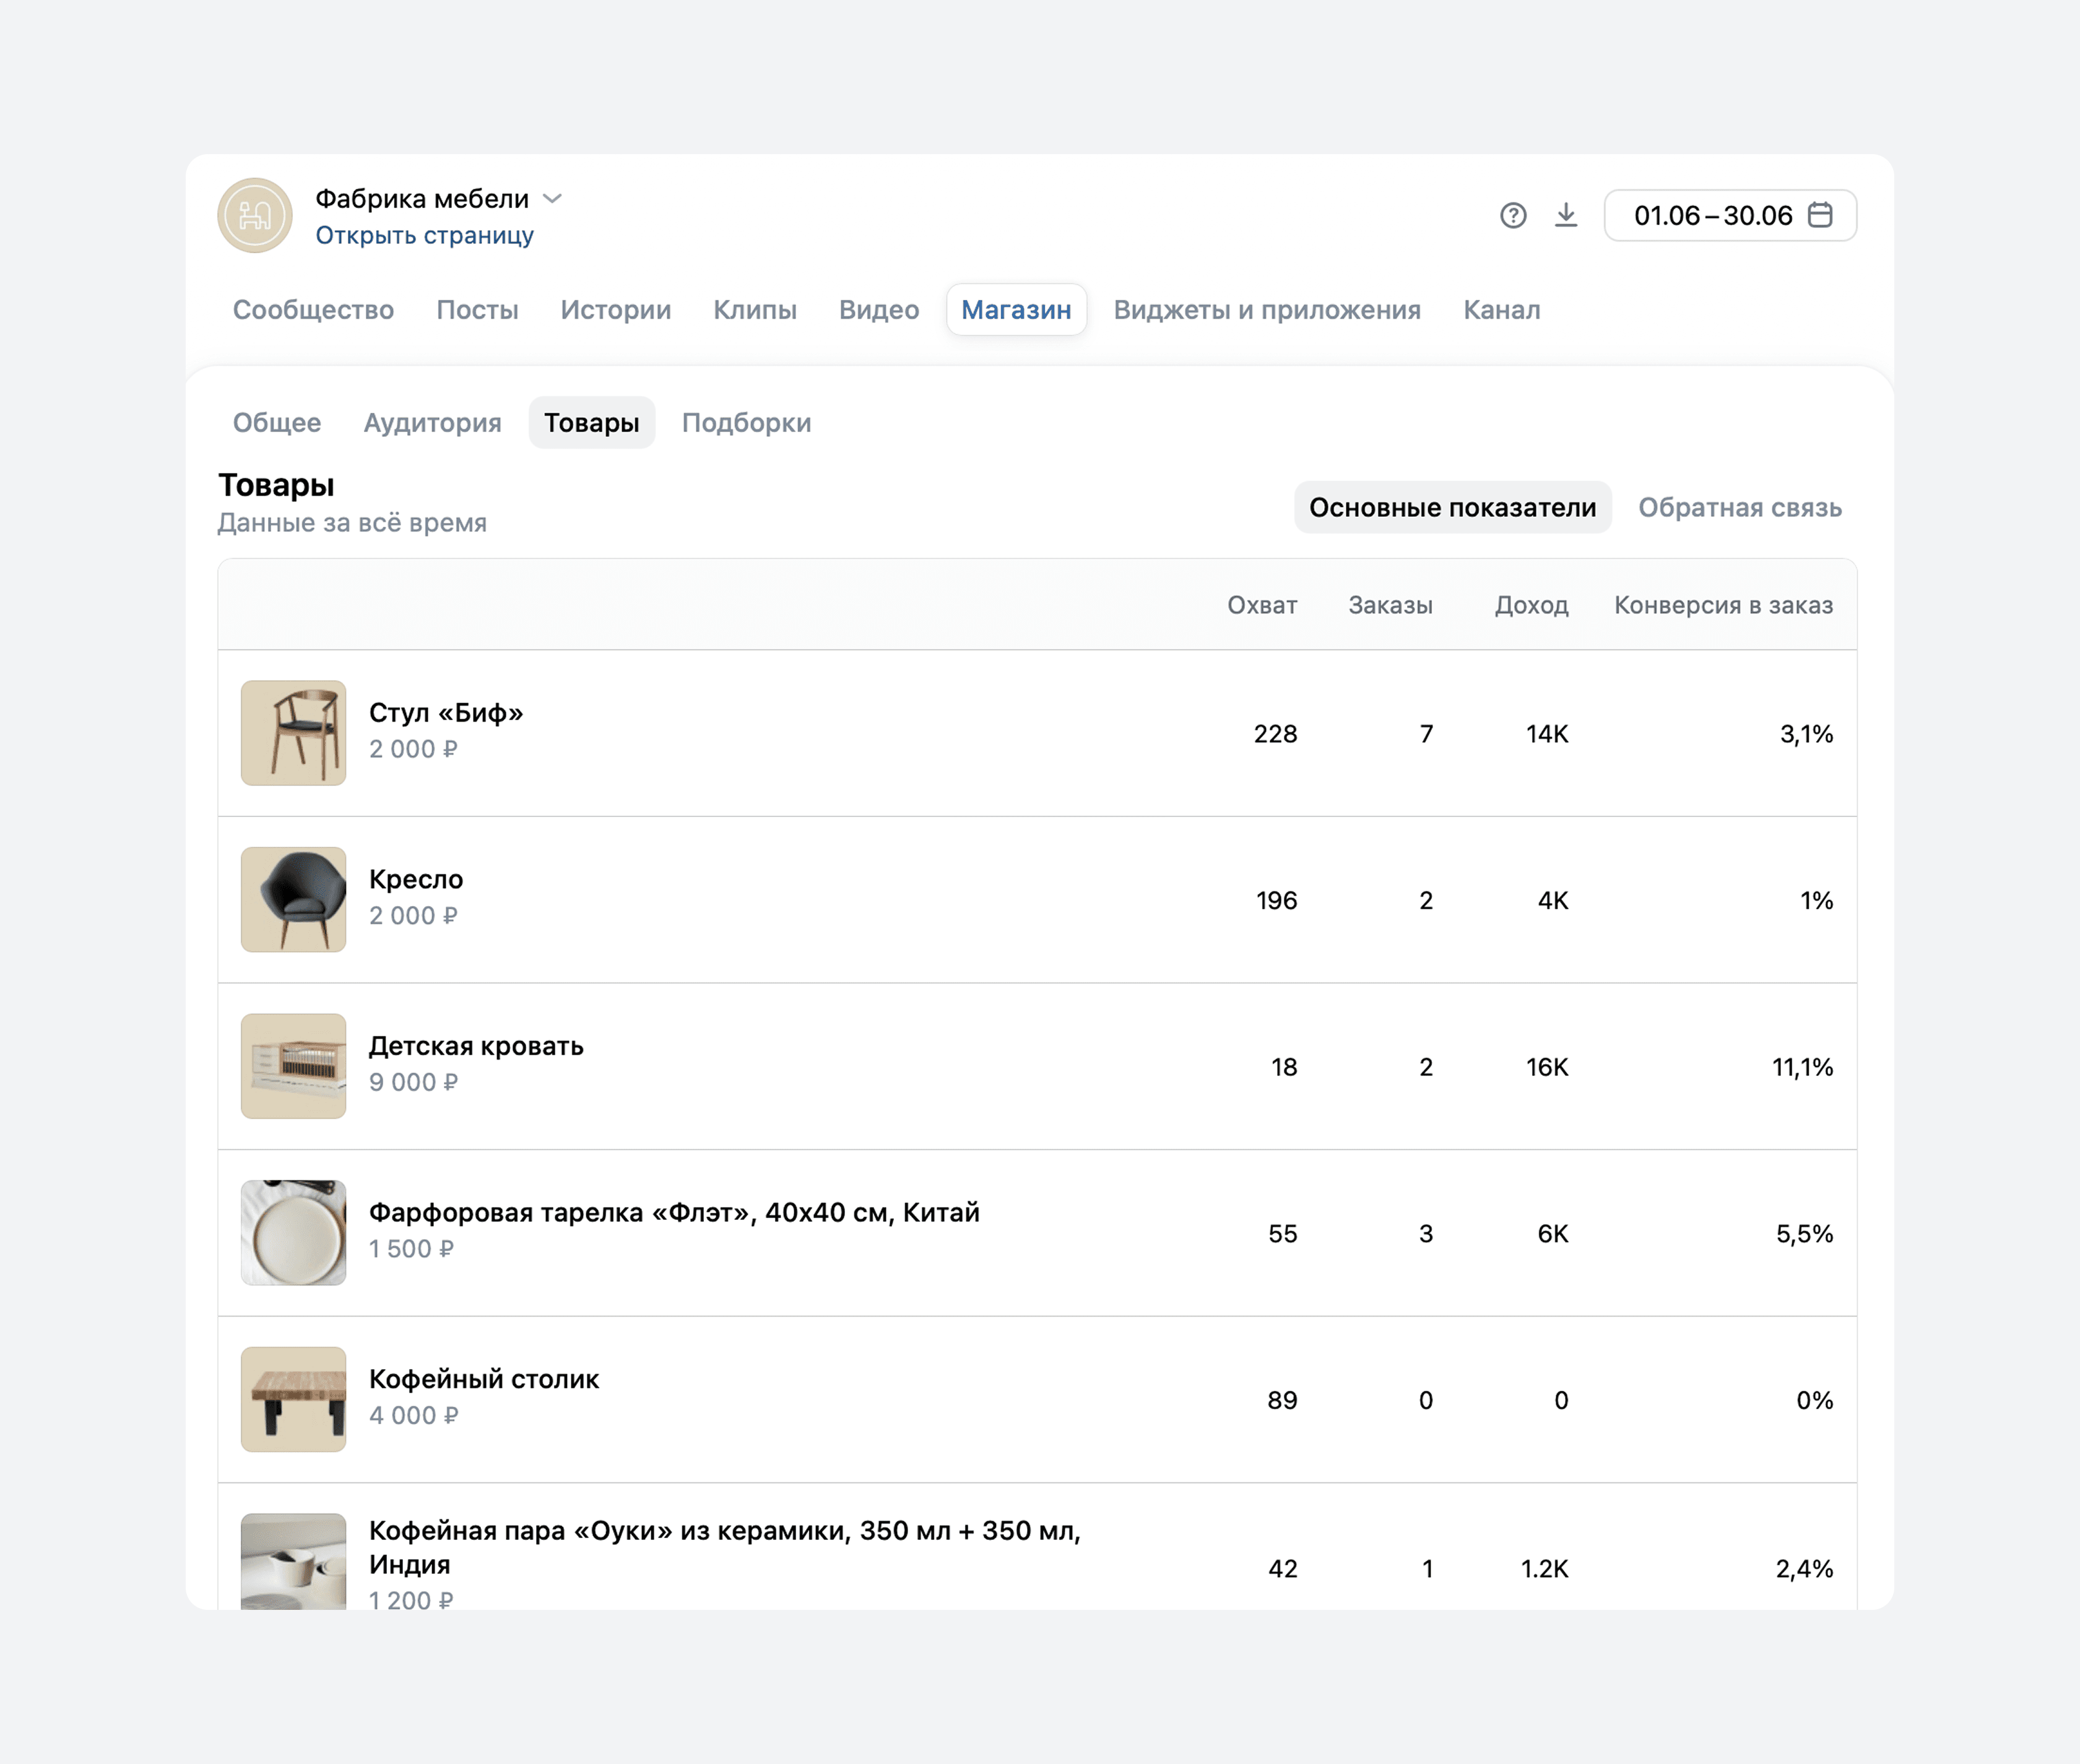The image size is (2080, 1764).
Task: Select Основные показатели view
Action: (x=1452, y=508)
